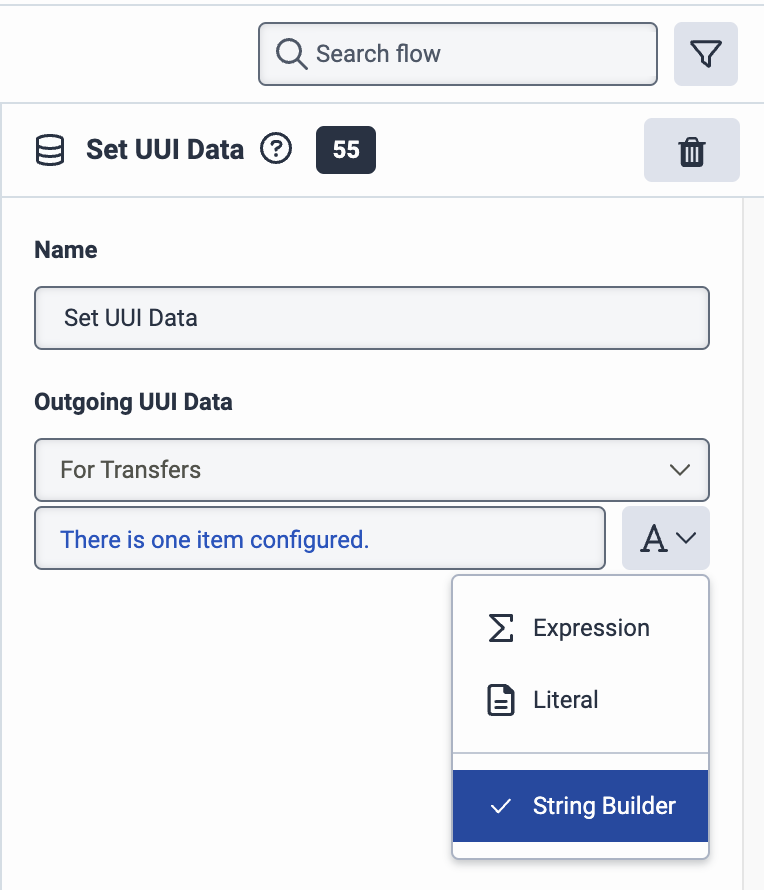Toggle the A value-type dropdown

click(x=666, y=538)
